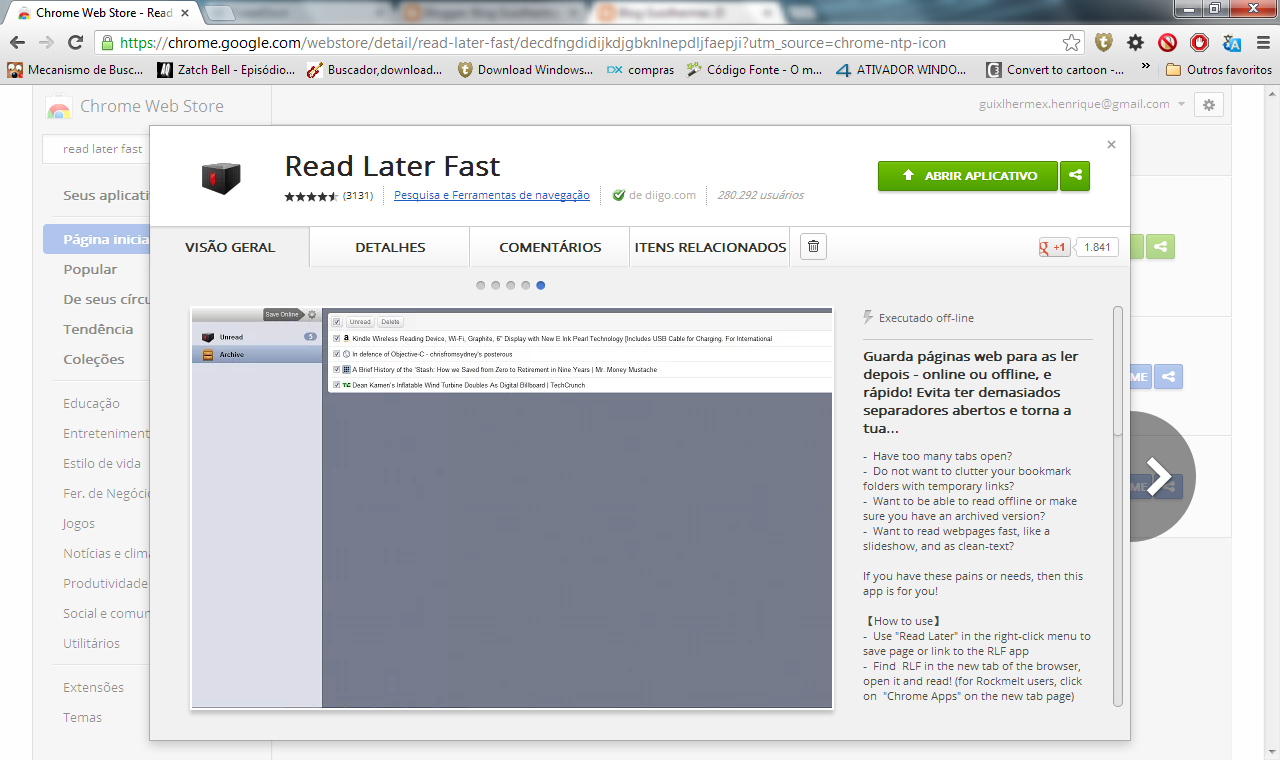Select the fifth (blue) carousel dot
The height and width of the screenshot is (760, 1280).
(x=541, y=285)
